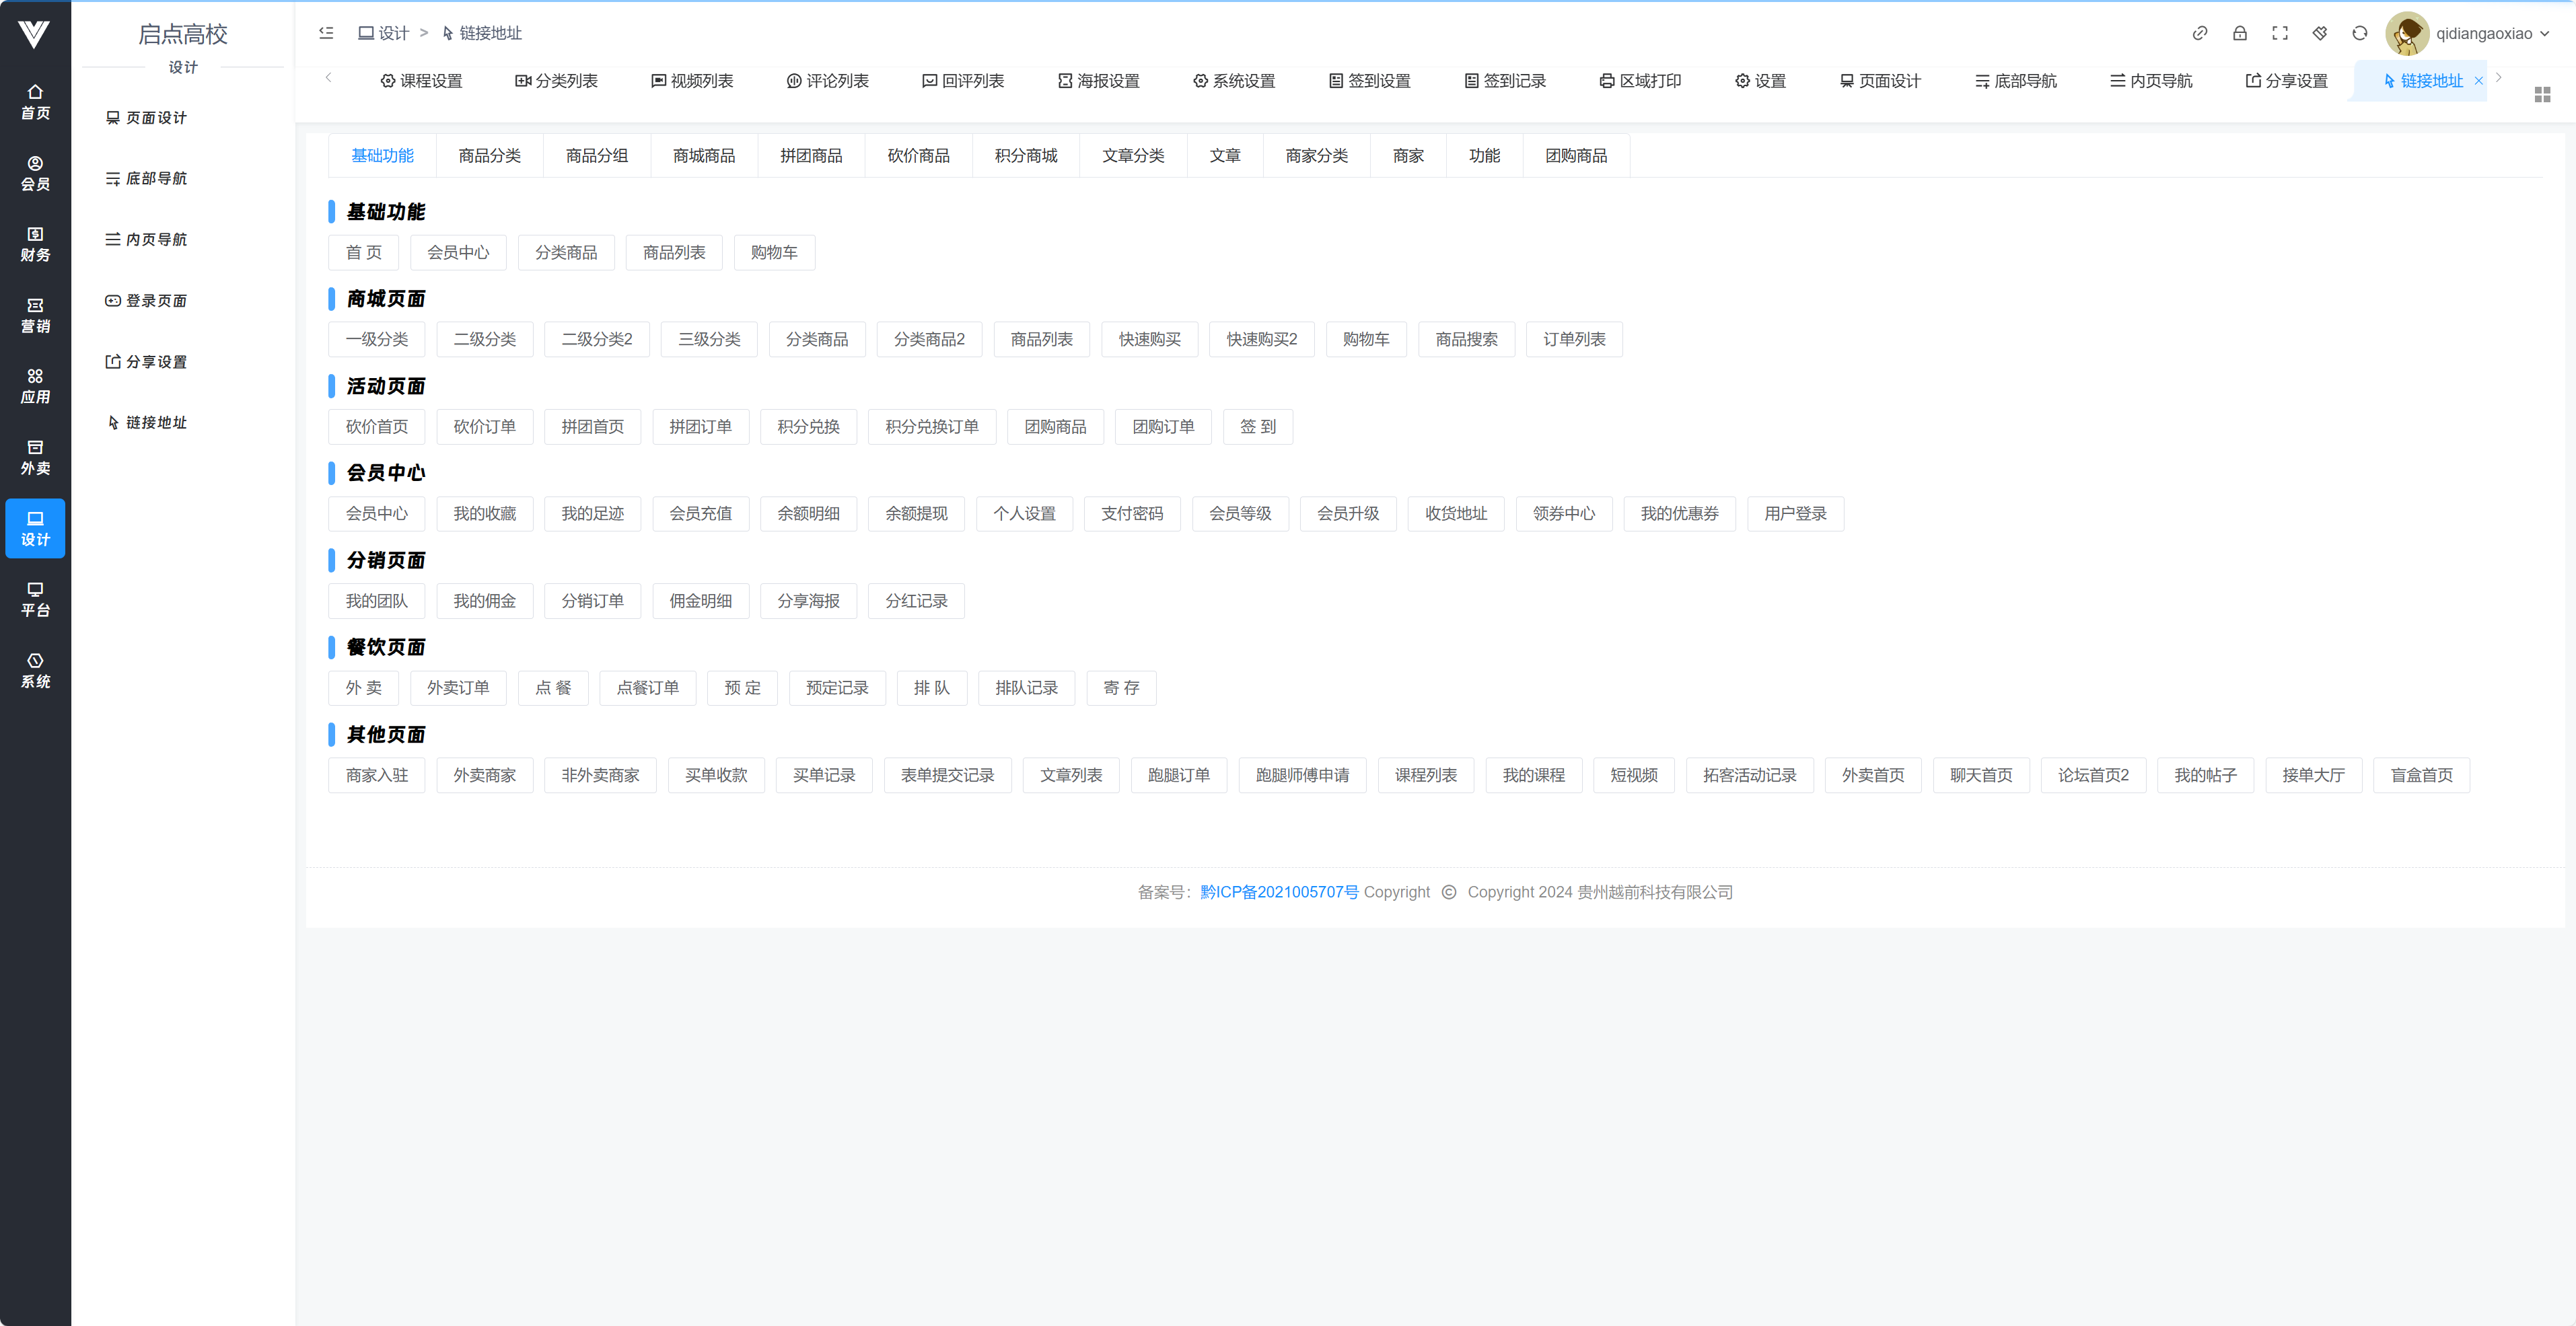Image resolution: width=2576 pixels, height=1326 pixels.
Task: Open the grid tab-list icon at right
Action: 2542,94
